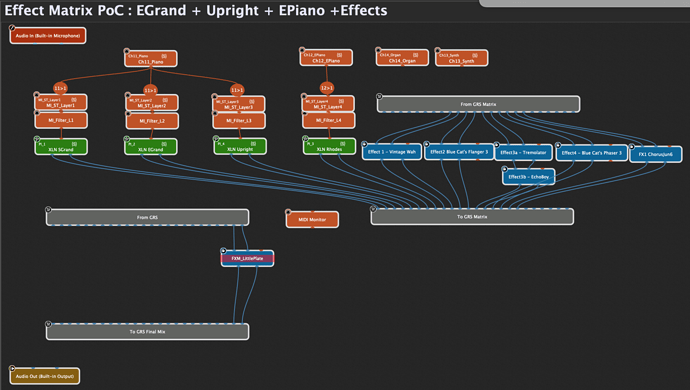690x390 pixels.
Task: Click the corner icon on Effect 1 - Vintage Wah
Action: pos(364,144)
